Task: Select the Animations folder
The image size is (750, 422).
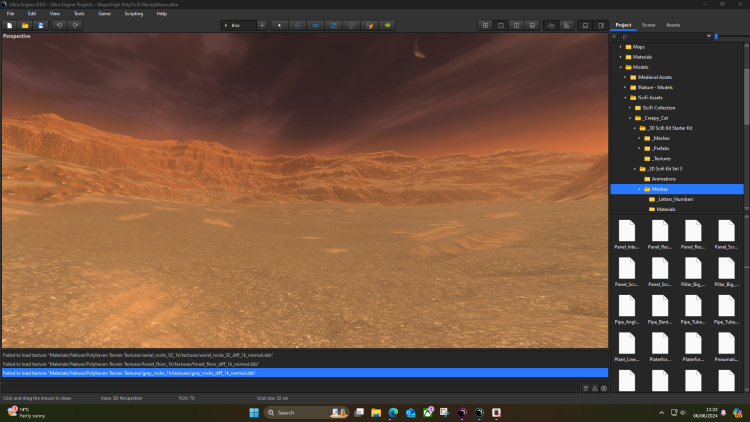Action: [660, 179]
